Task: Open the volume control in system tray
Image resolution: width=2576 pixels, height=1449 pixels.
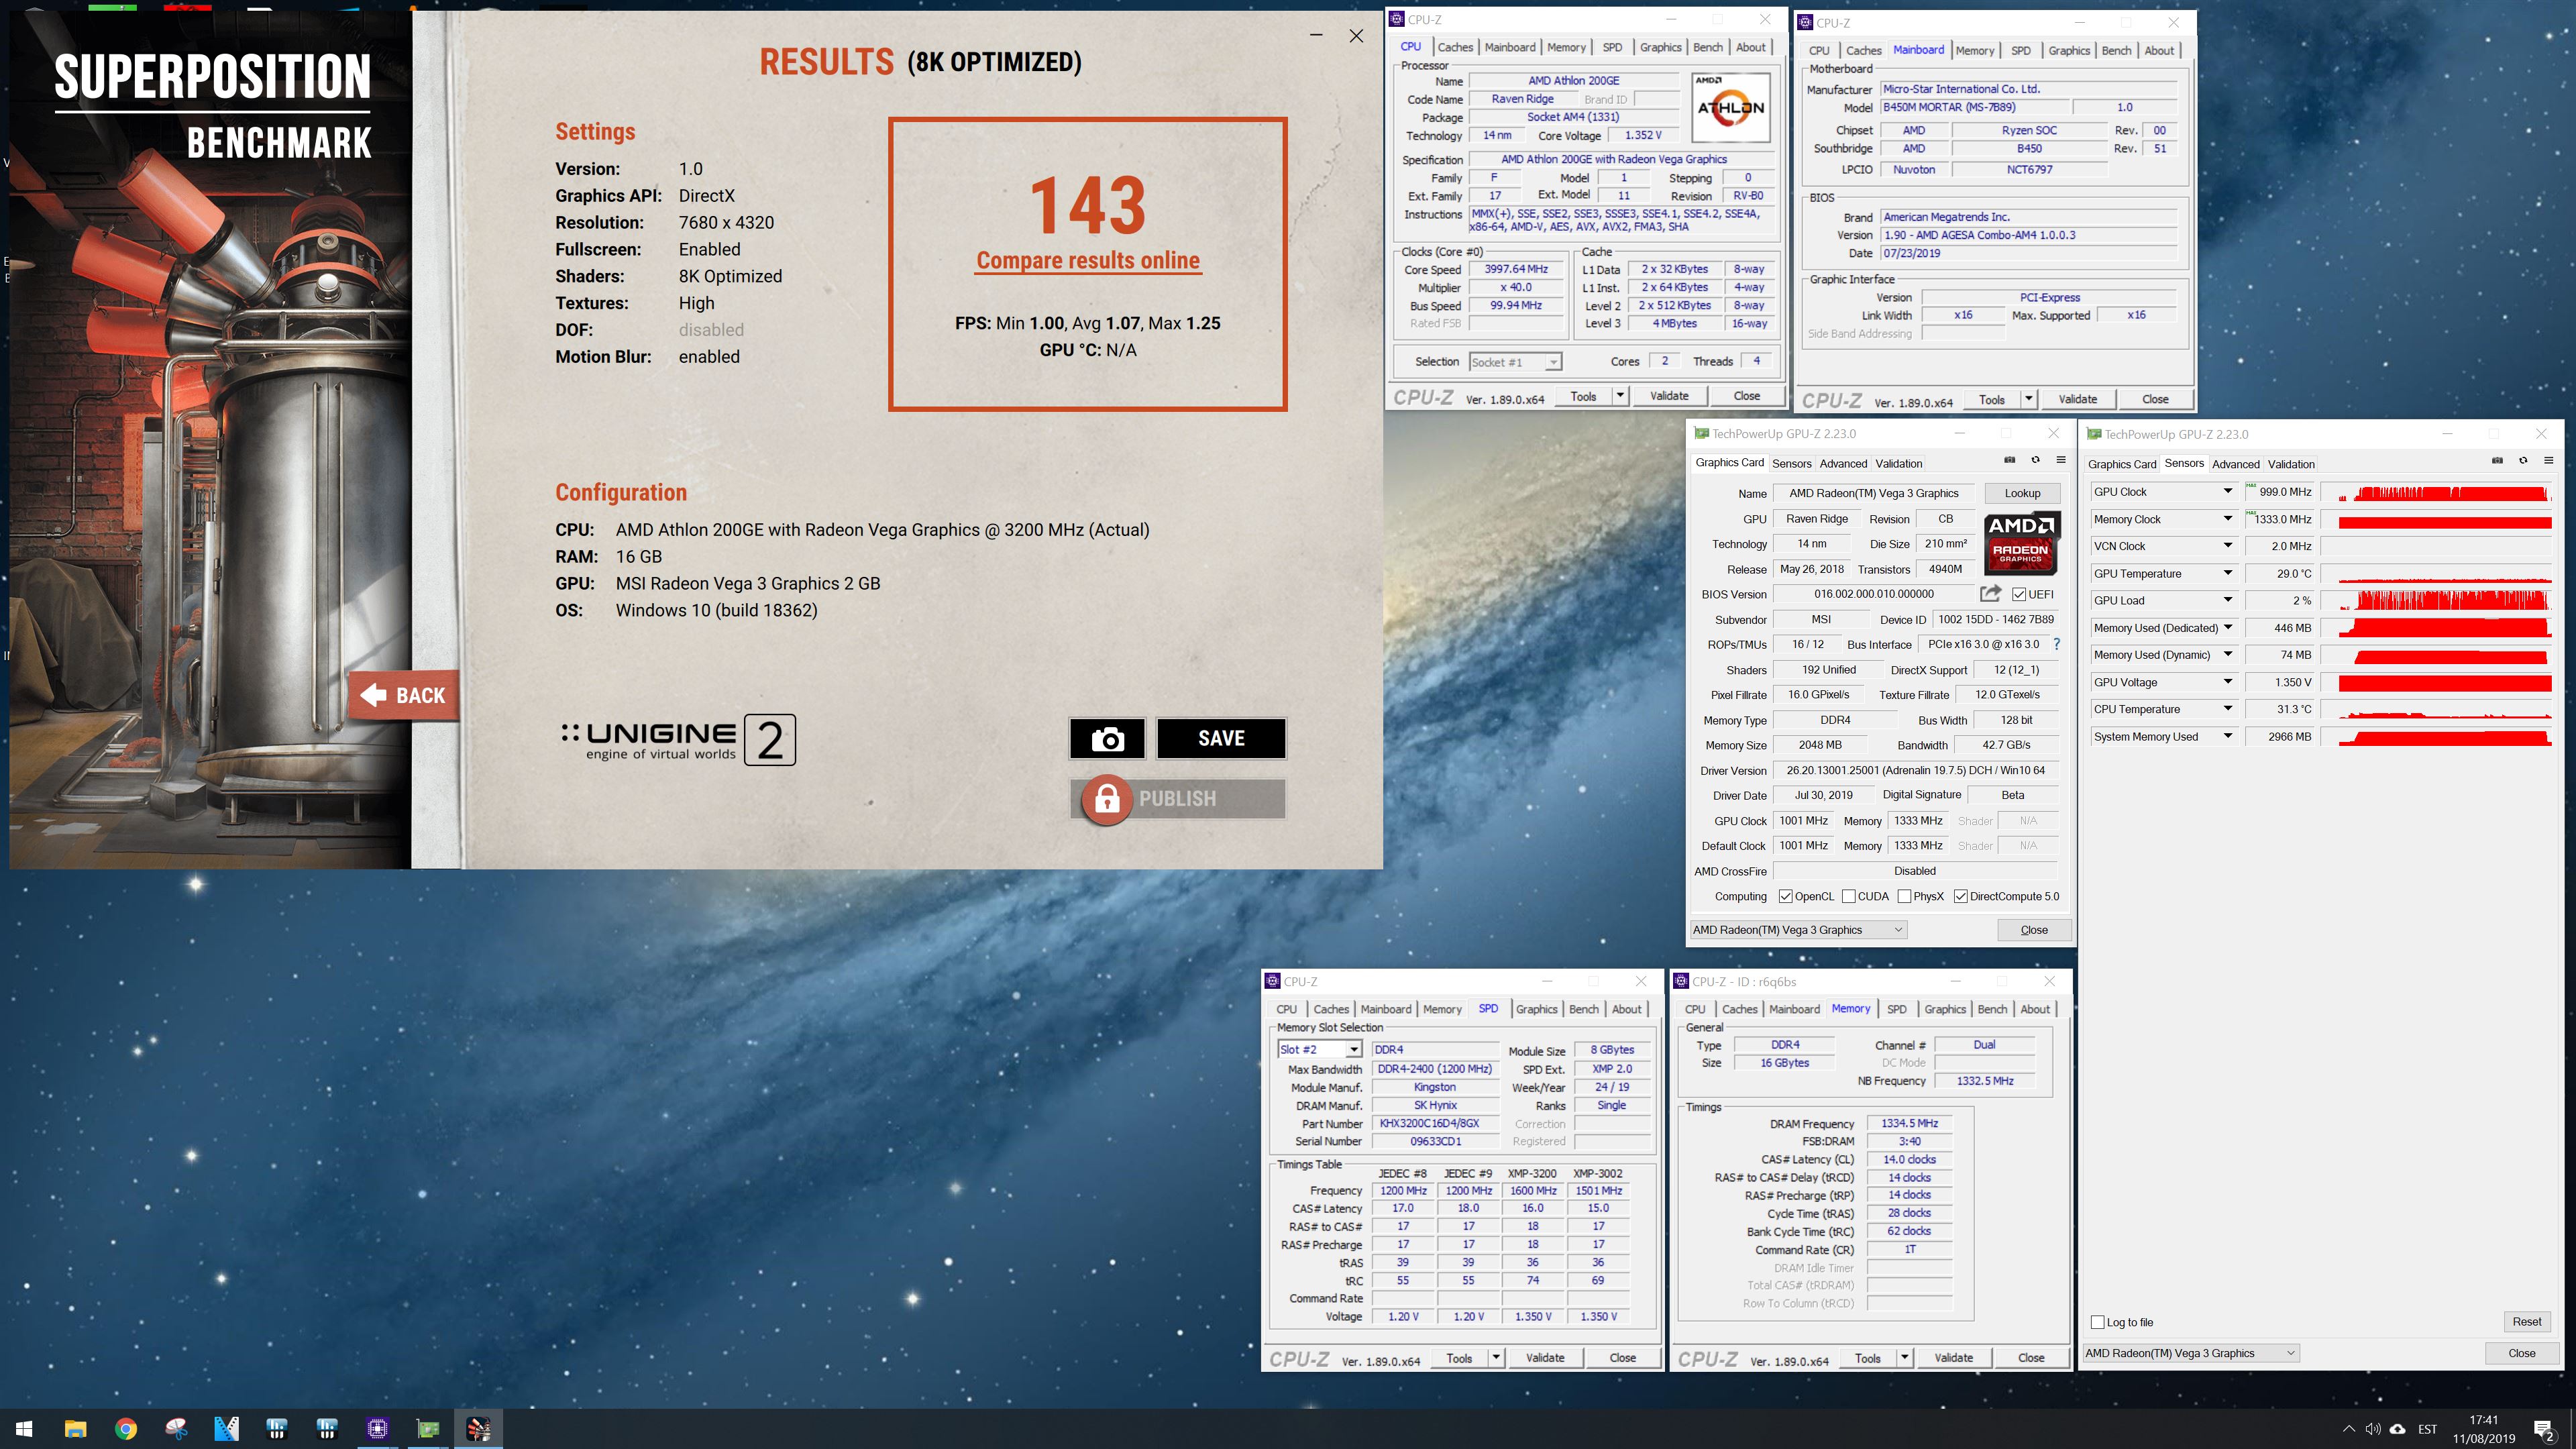Action: 2373,1429
